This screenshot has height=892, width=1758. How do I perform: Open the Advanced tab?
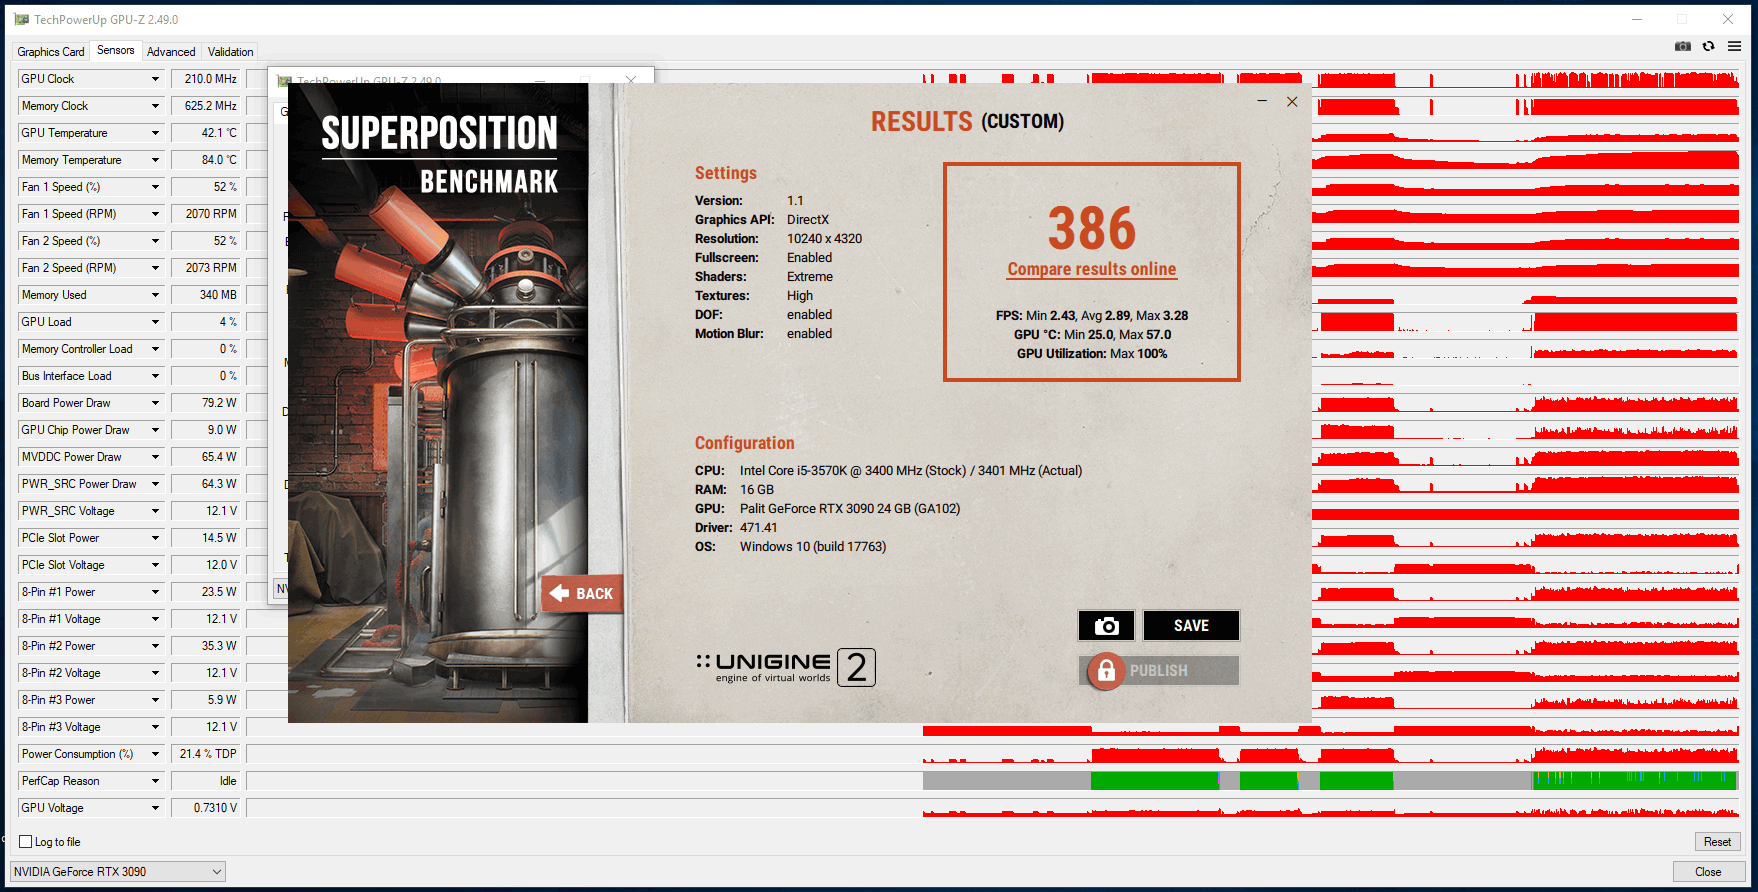pos(171,52)
